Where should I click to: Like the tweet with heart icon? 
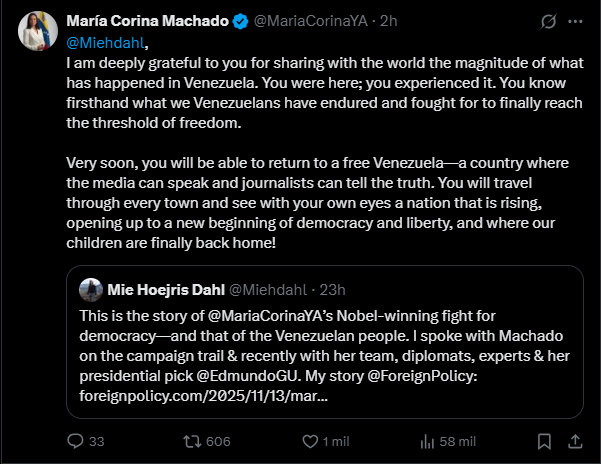coord(305,441)
